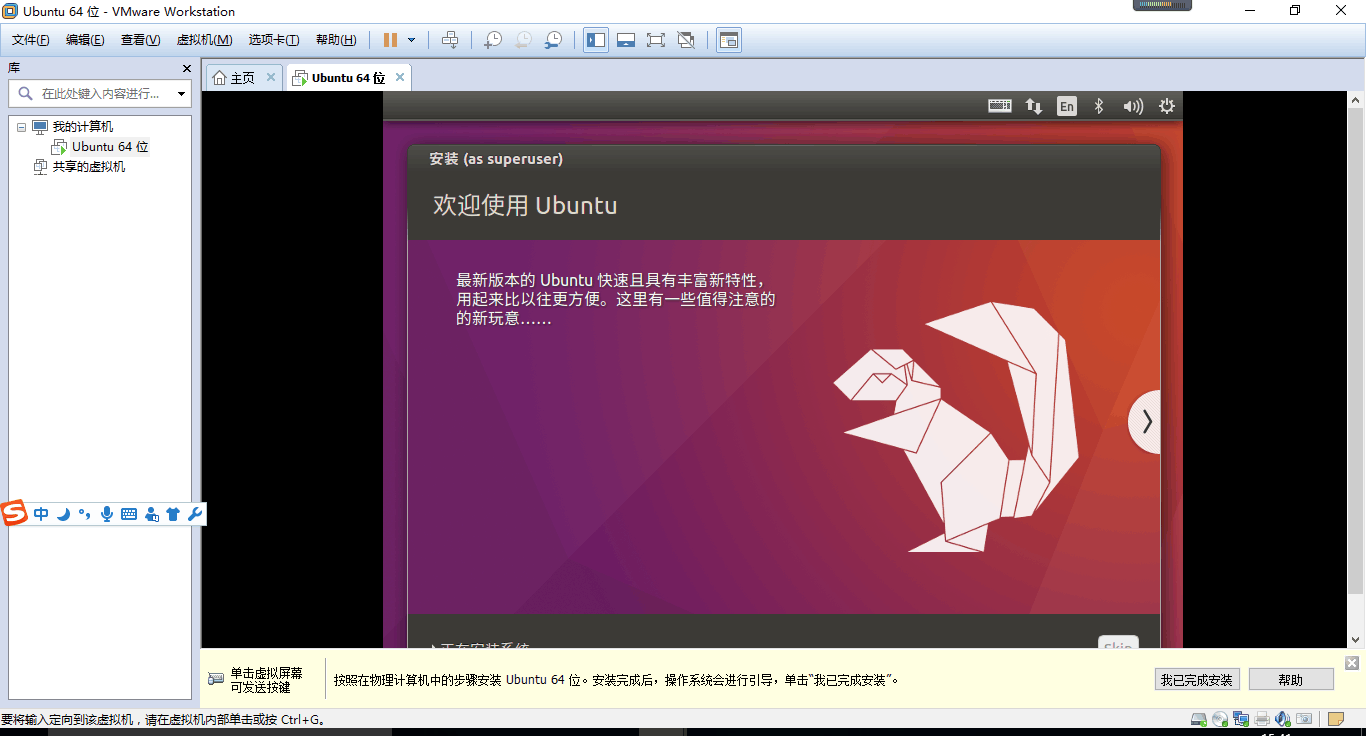This screenshot has width=1366, height=736.
Task: Open the 编辑(E) menu
Action: point(85,40)
